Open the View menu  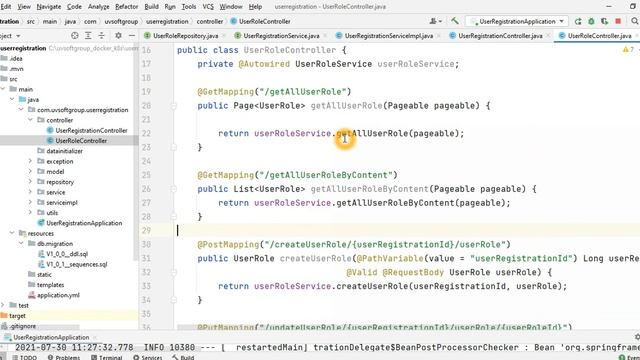click(x=24, y=7)
